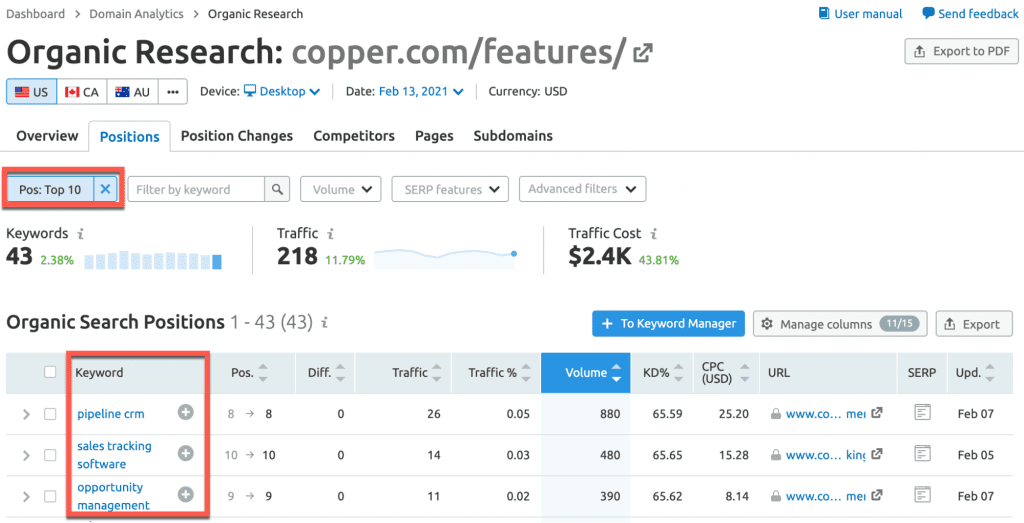This screenshot has width=1024, height=523.
Task: Add pipeline crm keyword with plus icon
Action: [185, 413]
